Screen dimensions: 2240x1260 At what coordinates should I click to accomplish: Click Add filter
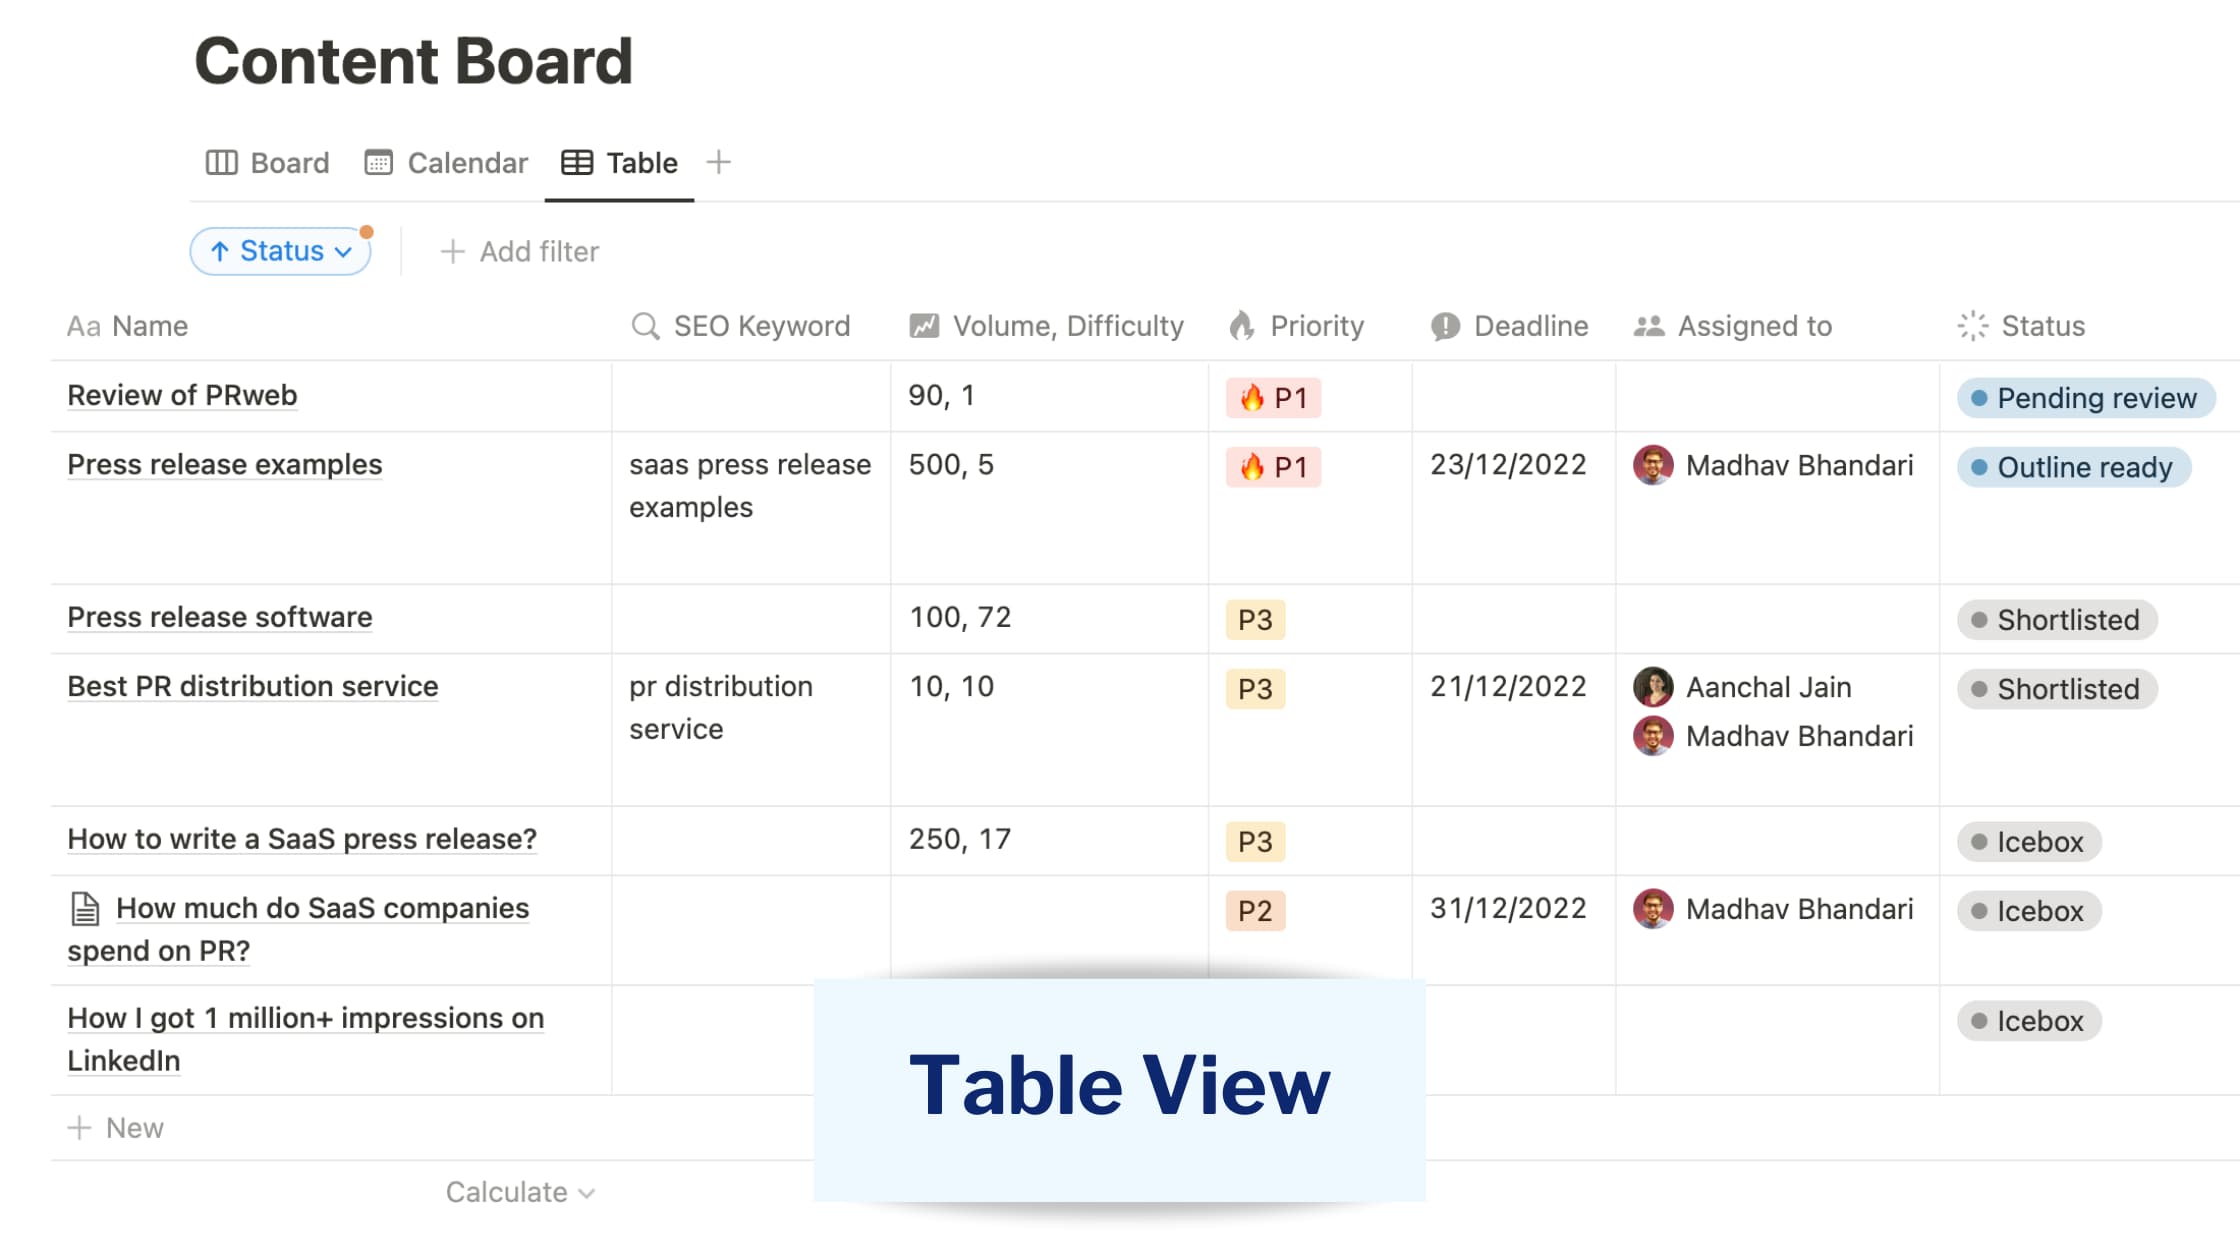(519, 251)
